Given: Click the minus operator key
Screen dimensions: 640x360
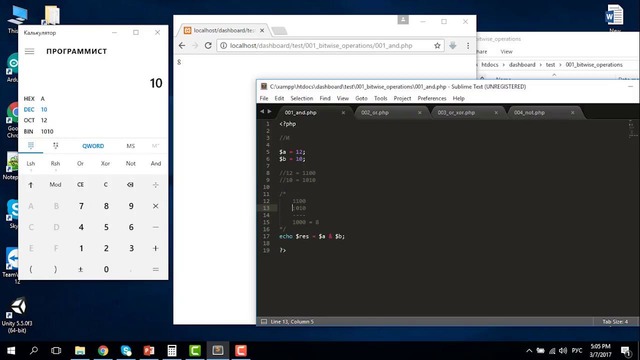Looking at the screenshot, I should [x=156, y=227].
